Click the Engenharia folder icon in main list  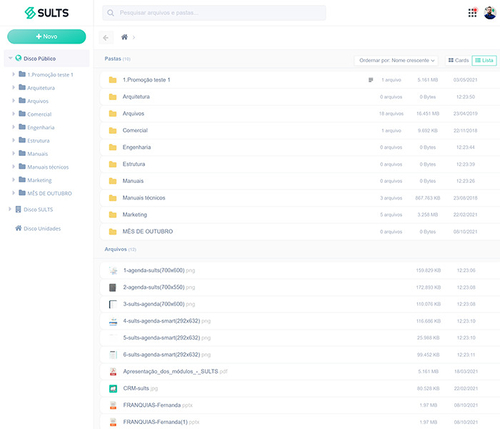[113, 147]
